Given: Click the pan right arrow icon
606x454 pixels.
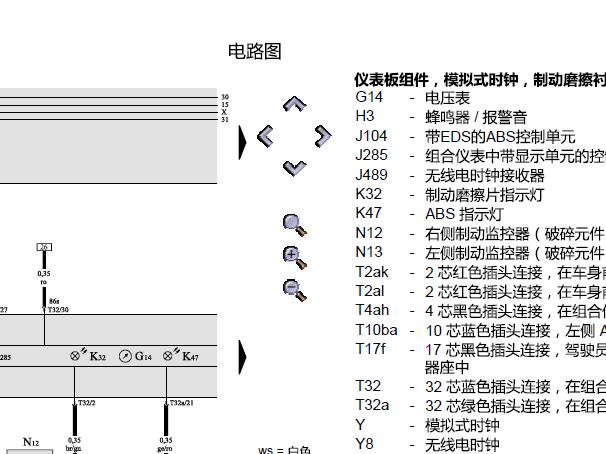Looking at the screenshot, I should (x=323, y=136).
